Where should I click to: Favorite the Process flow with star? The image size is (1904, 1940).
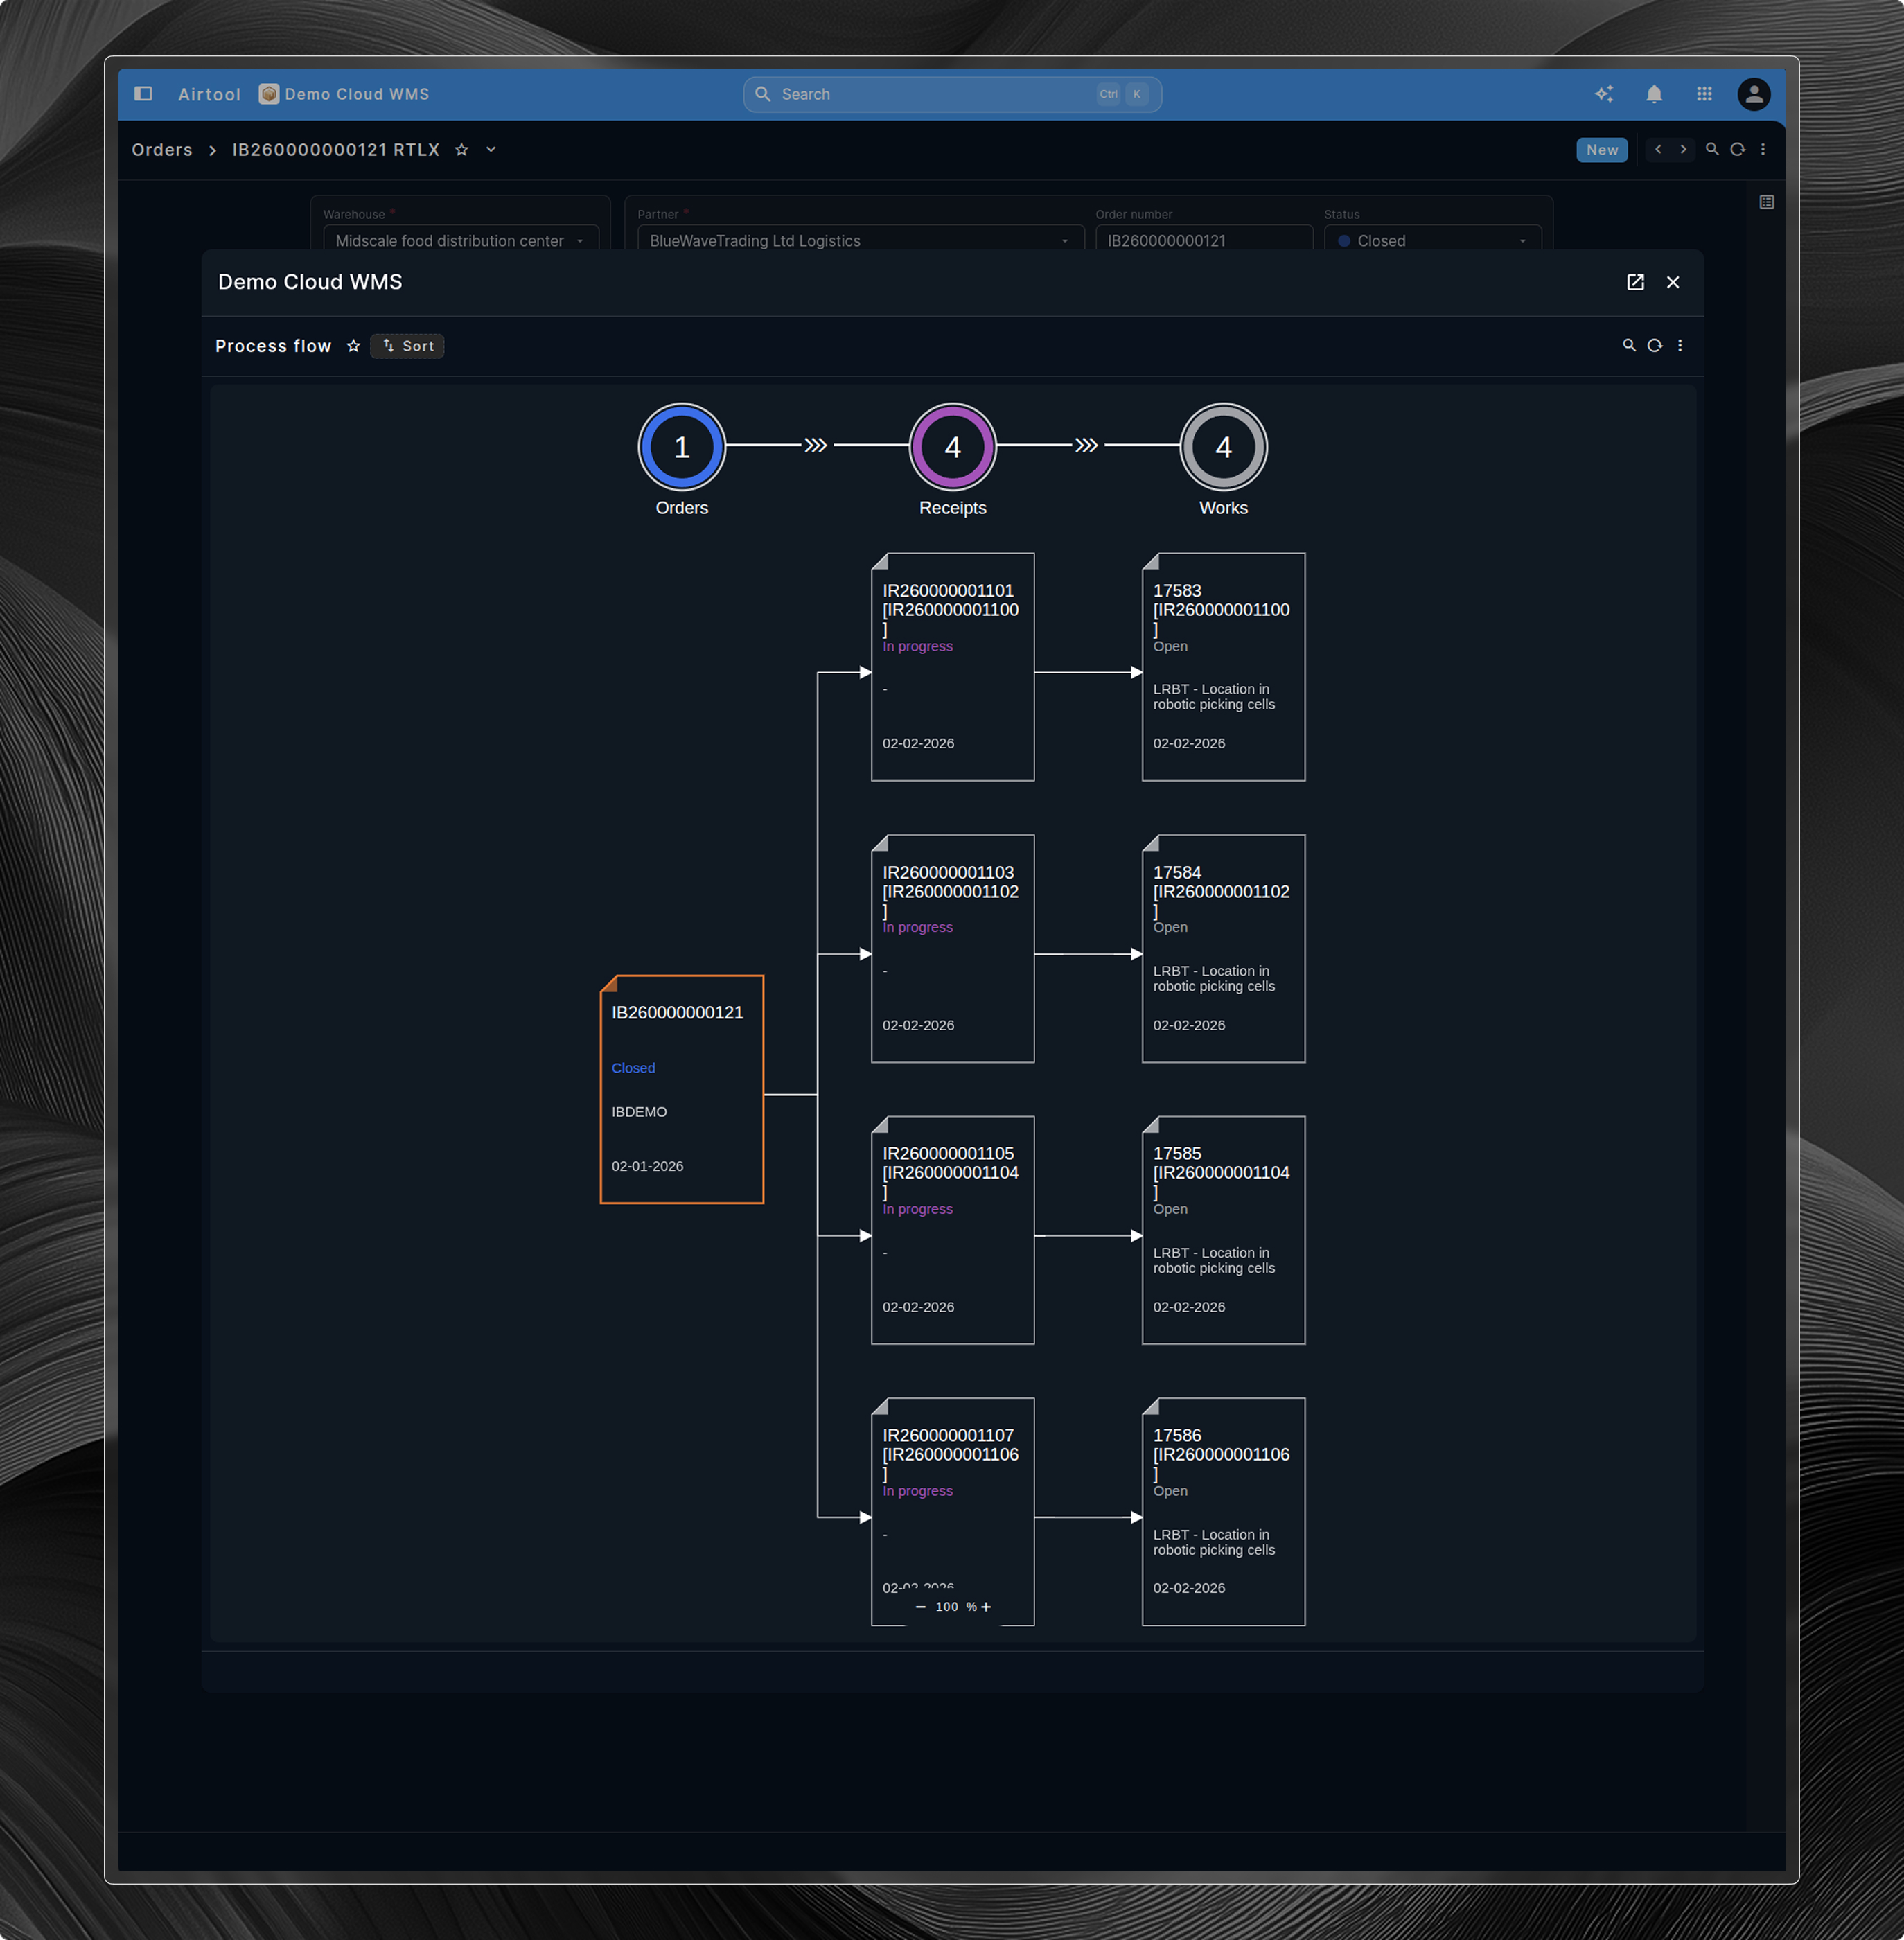click(353, 346)
